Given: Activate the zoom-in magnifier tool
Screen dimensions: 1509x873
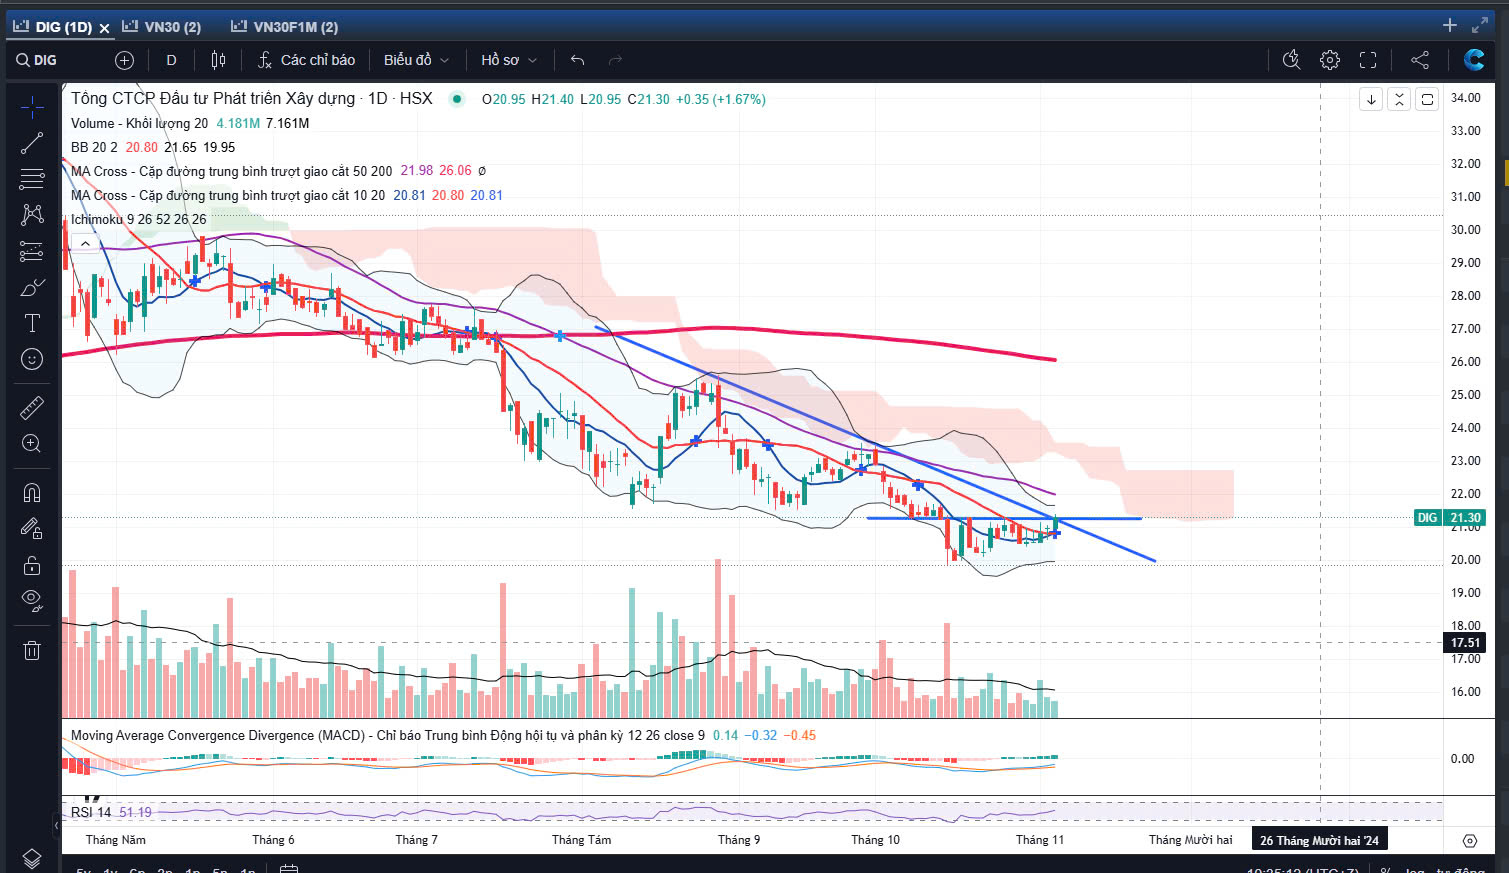Looking at the screenshot, I should [x=32, y=443].
